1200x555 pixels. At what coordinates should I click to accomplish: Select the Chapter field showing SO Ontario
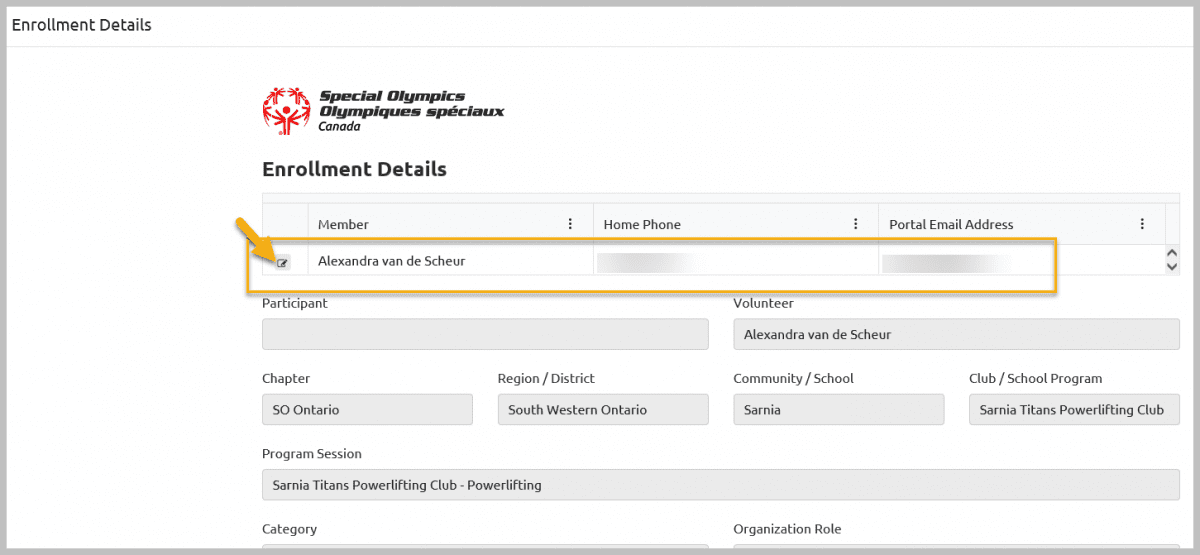click(367, 409)
